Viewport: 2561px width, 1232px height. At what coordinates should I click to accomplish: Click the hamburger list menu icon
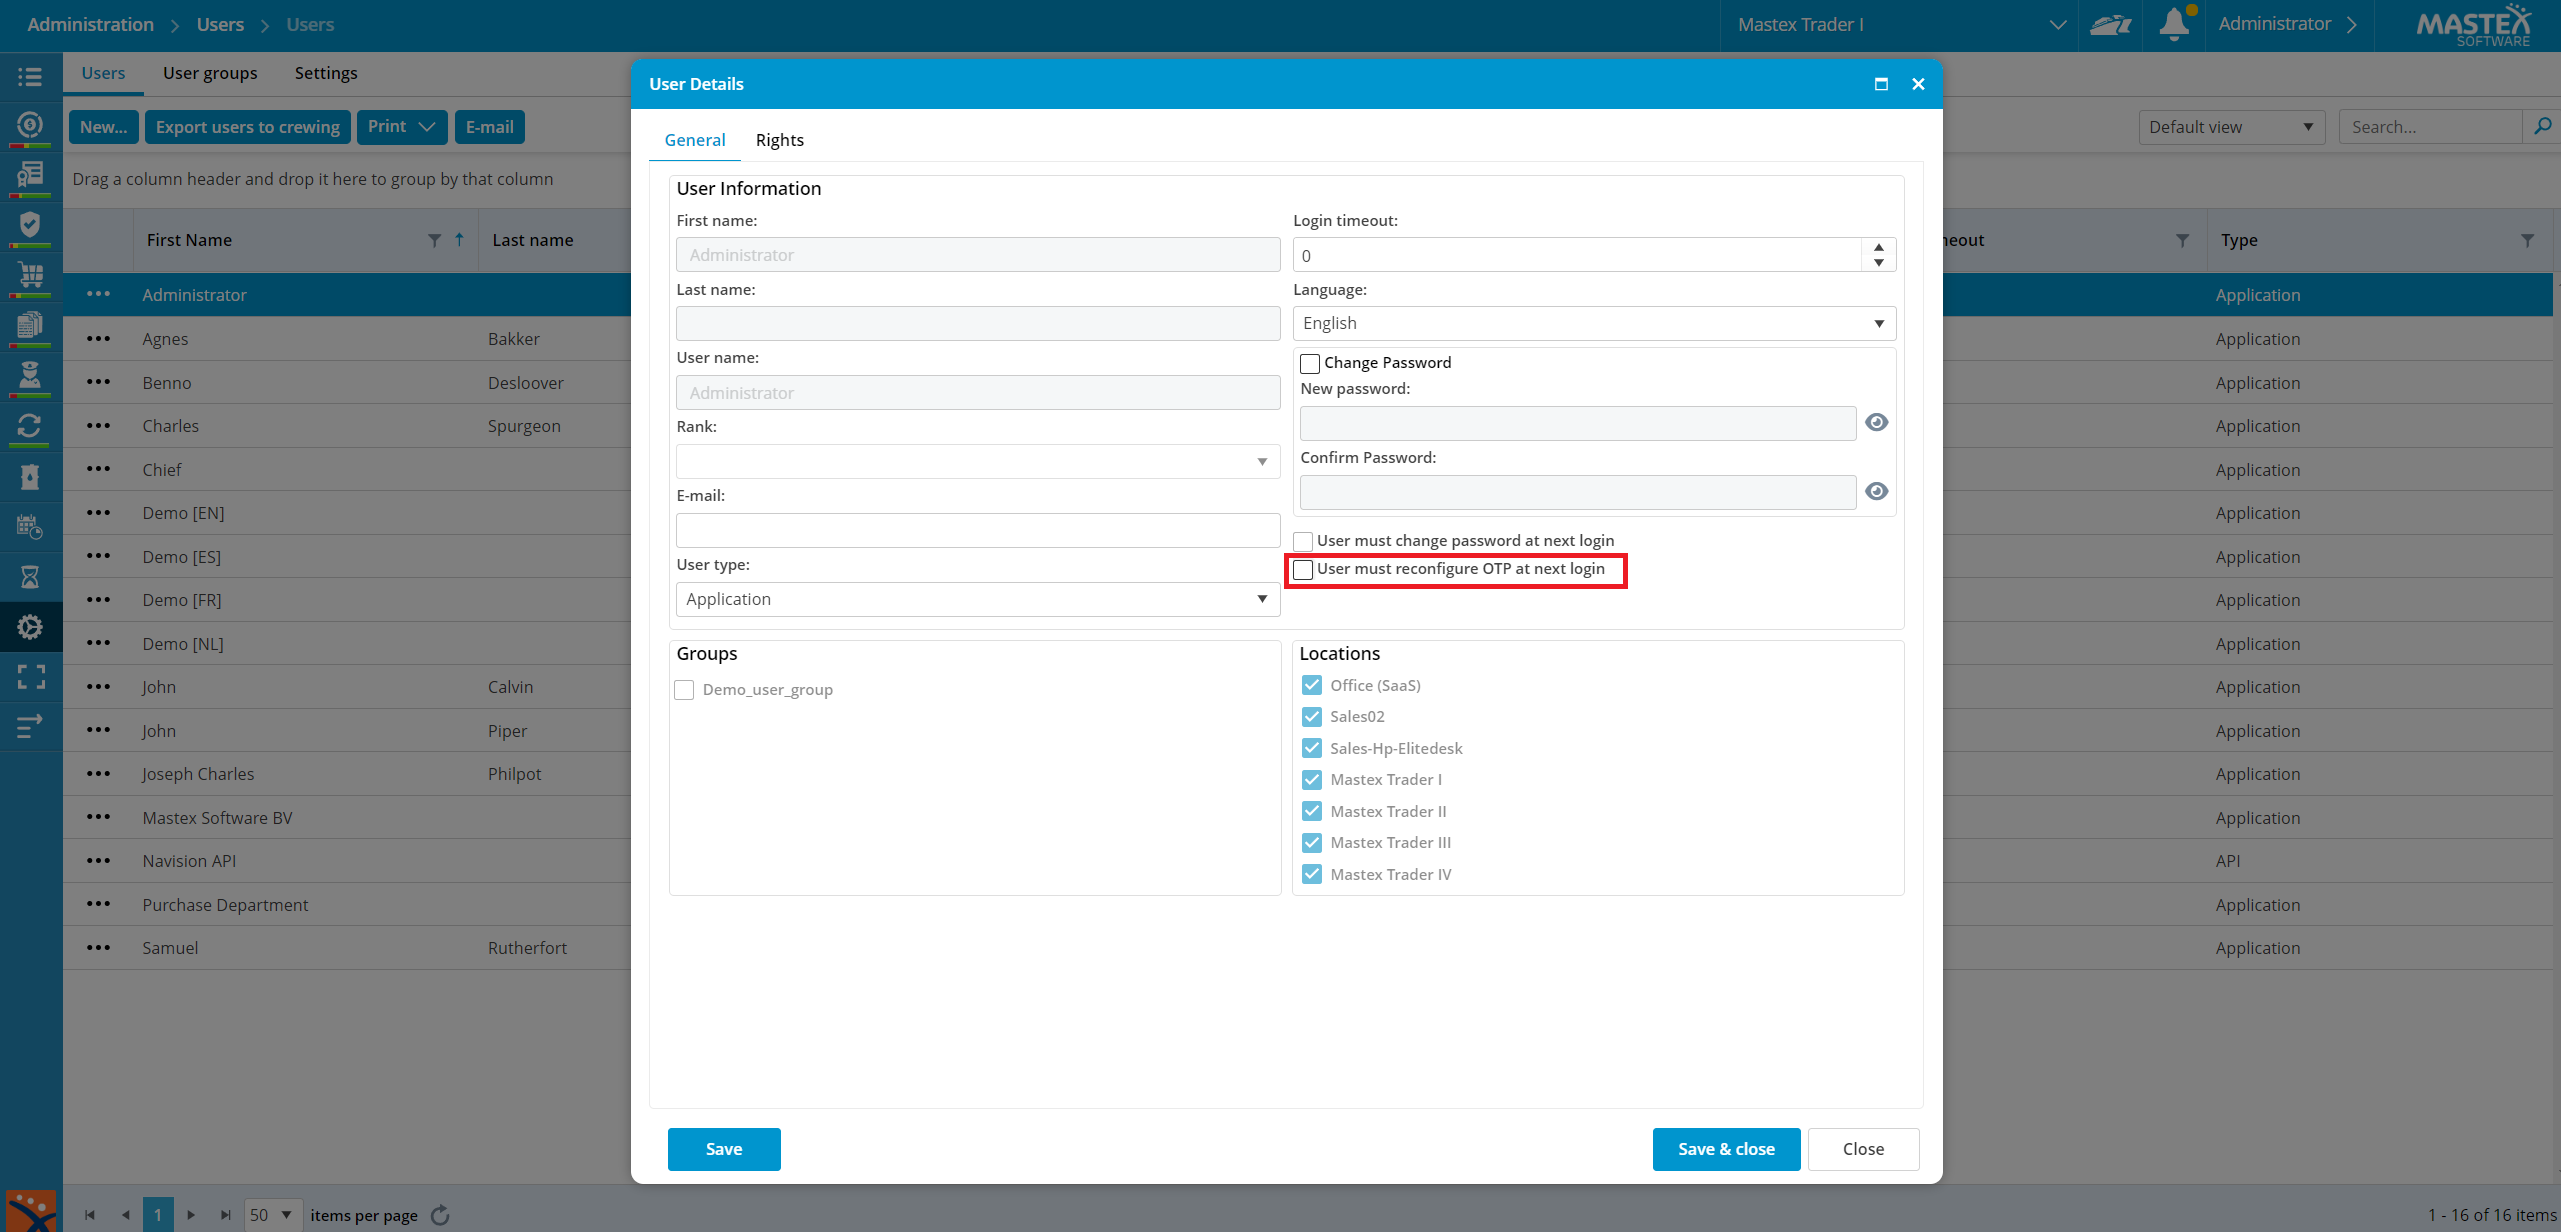(x=30, y=77)
